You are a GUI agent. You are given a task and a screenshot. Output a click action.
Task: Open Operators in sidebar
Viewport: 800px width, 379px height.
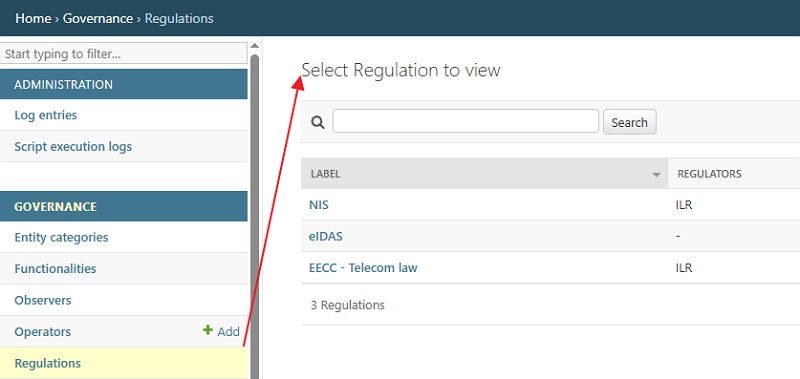43,332
